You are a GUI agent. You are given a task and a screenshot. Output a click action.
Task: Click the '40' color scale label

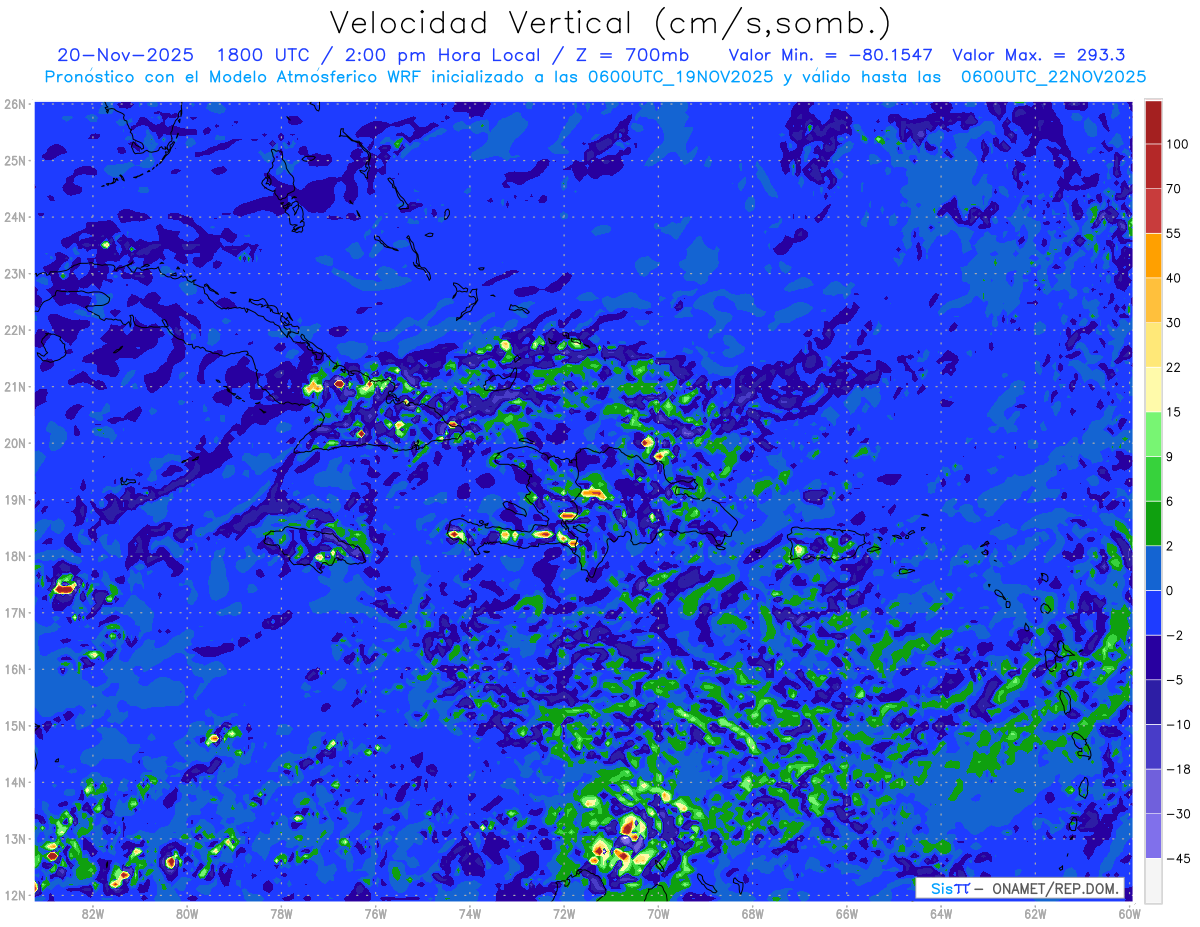tap(1174, 277)
